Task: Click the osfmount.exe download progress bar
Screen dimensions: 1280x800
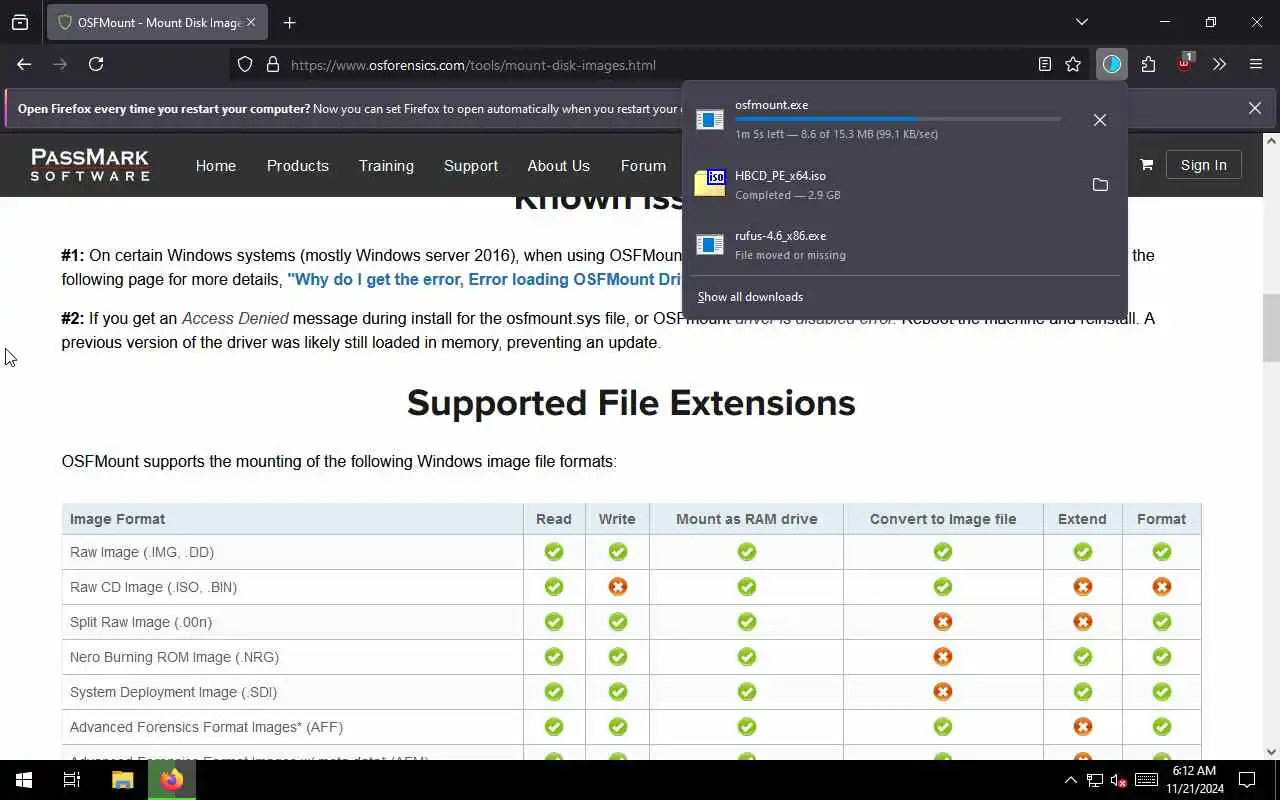Action: tap(898, 119)
